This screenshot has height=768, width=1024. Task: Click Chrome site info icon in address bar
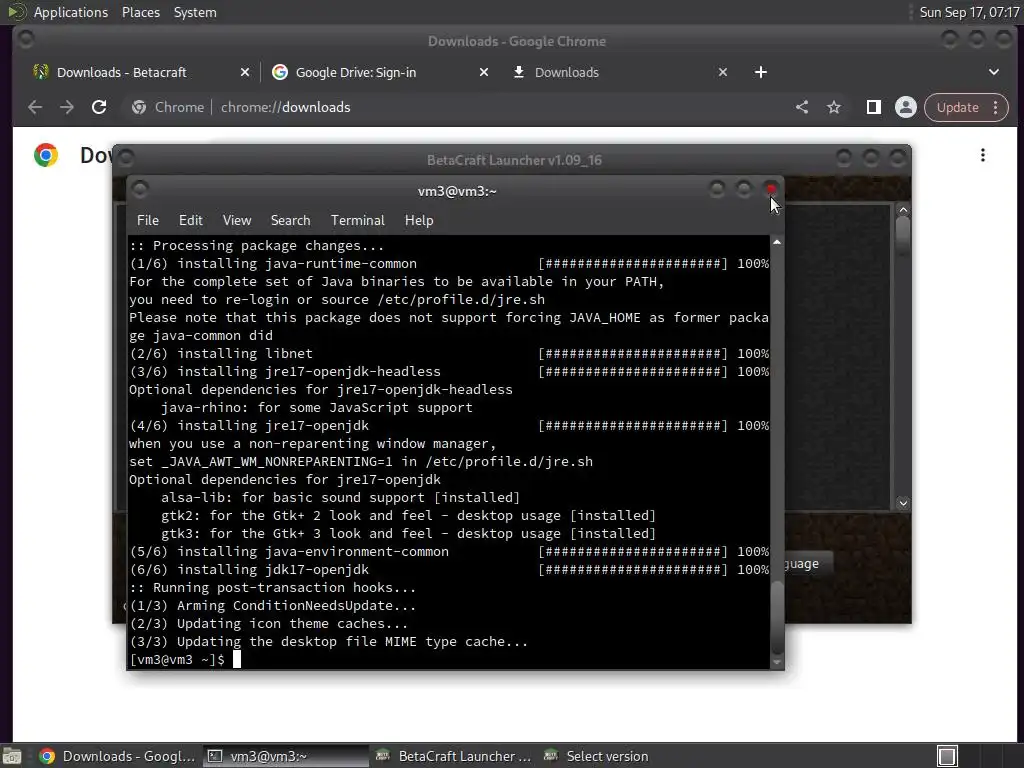tap(138, 107)
